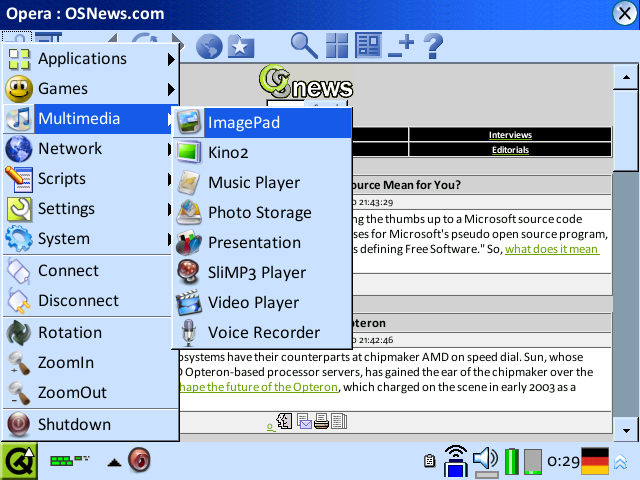Viewport: 640px width, 480px height.
Task: Click the green battery indicator
Action: coord(512,462)
